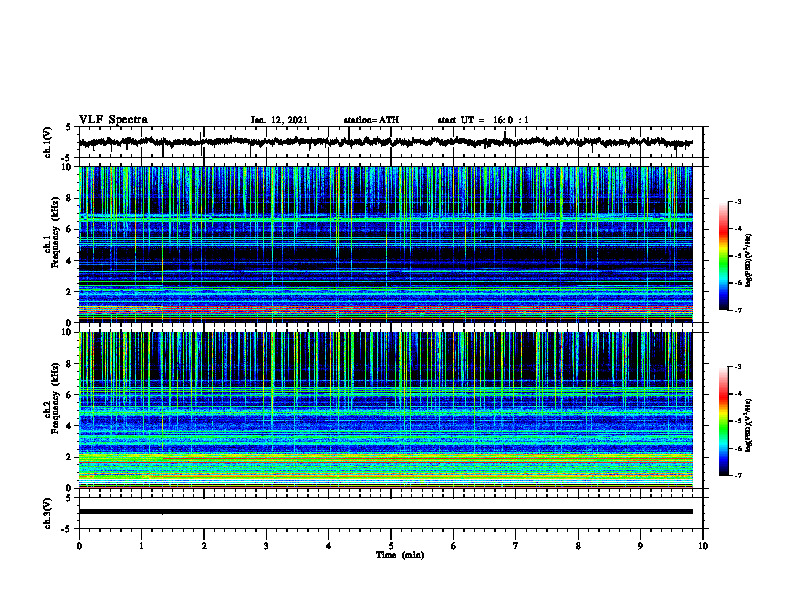Click the ch.1 color scale bar
The height and width of the screenshot is (612, 792).
tap(724, 256)
